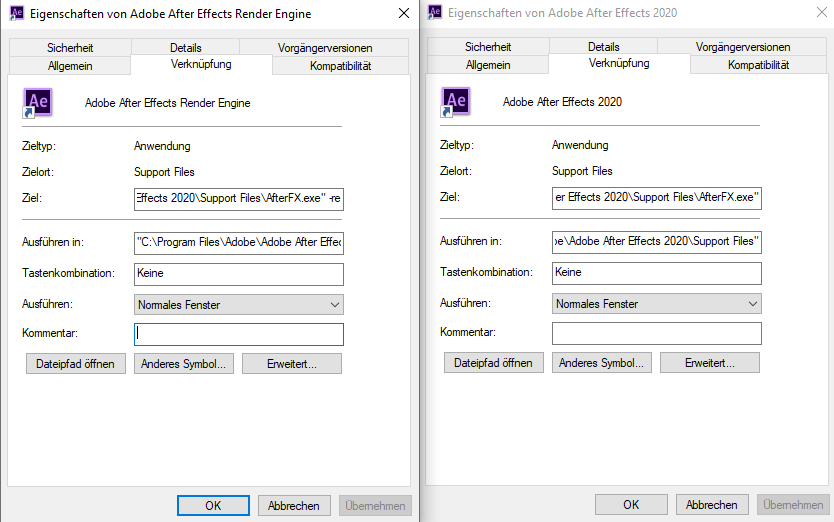834x522 pixels.
Task: Click the Ziel field in Render Engine dialog
Action: (239, 199)
